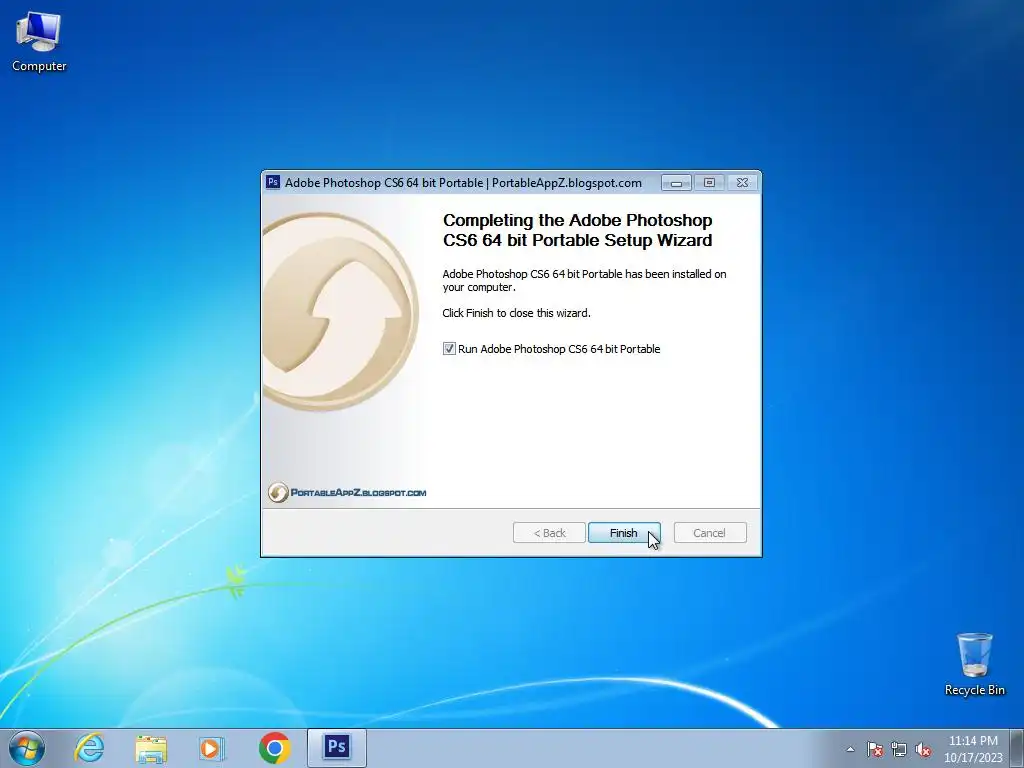Screen dimensions: 1024x768
Task: Open the Action Center flag icon
Action: click(x=874, y=749)
